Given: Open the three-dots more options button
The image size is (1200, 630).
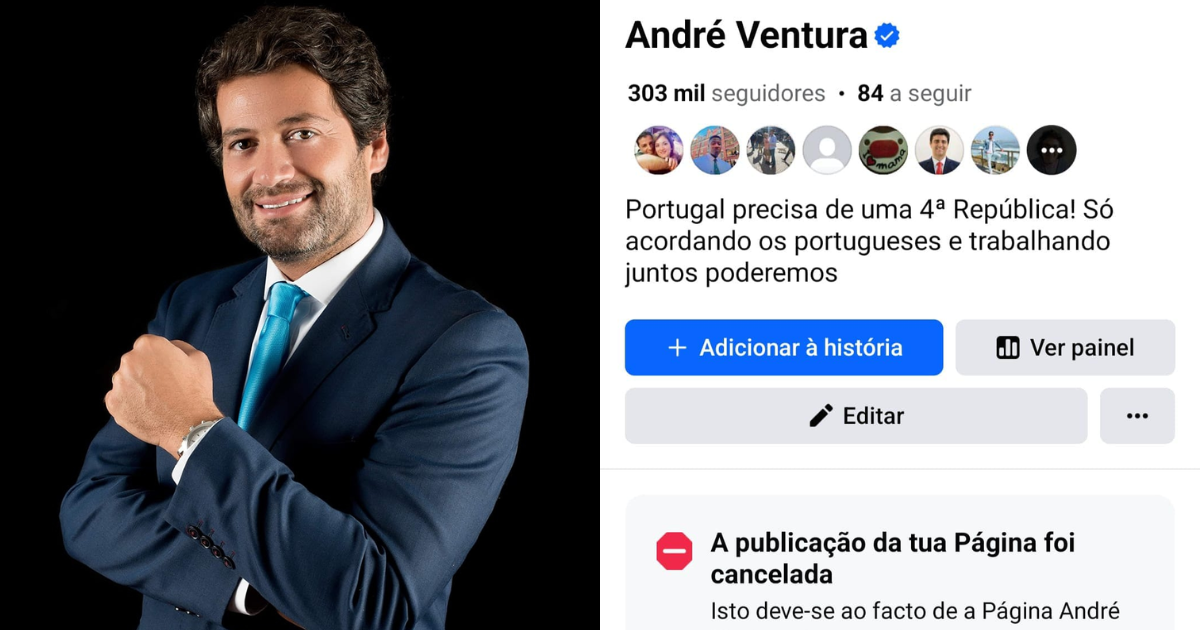Looking at the screenshot, I should point(1137,416).
